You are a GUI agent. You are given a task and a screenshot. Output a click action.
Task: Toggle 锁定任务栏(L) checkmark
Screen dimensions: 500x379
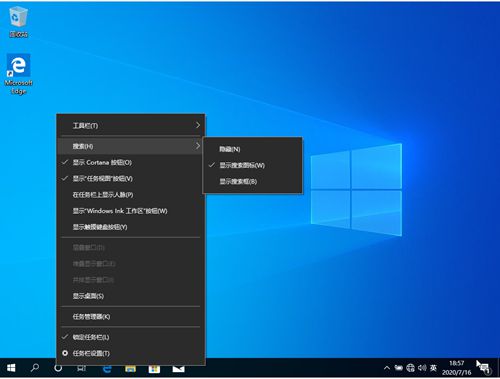131,337
